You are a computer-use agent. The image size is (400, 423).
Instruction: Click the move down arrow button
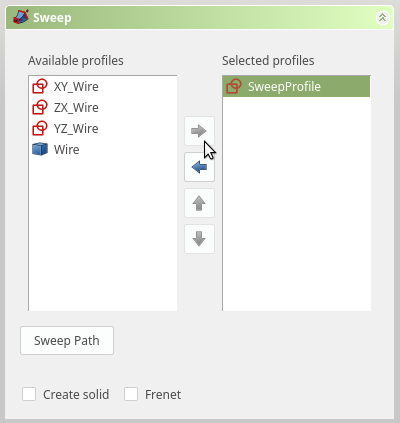199,239
